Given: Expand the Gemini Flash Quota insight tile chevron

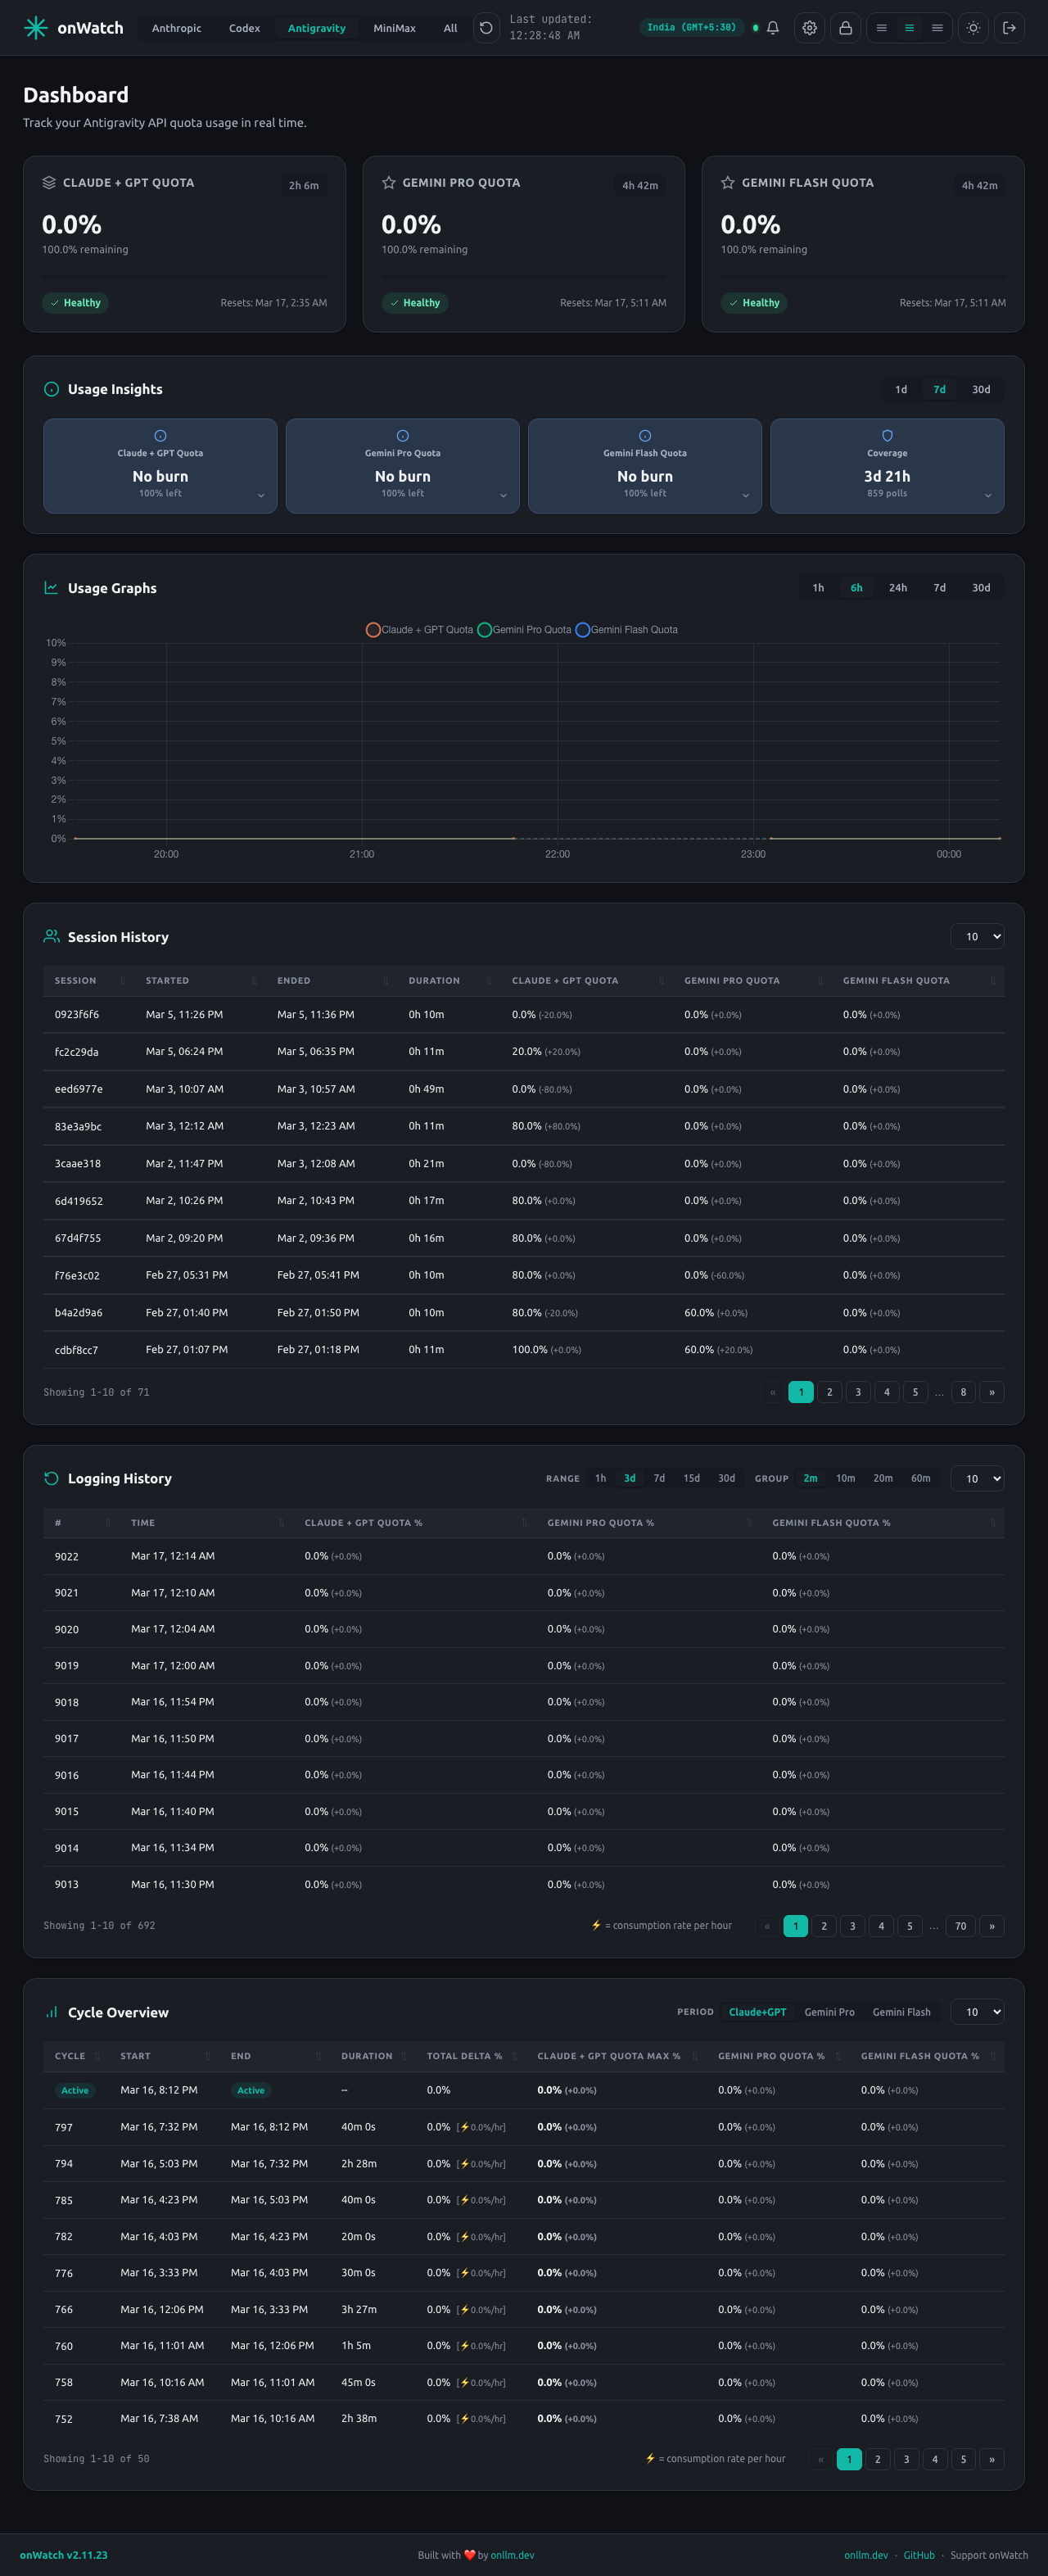Looking at the screenshot, I should point(745,496).
